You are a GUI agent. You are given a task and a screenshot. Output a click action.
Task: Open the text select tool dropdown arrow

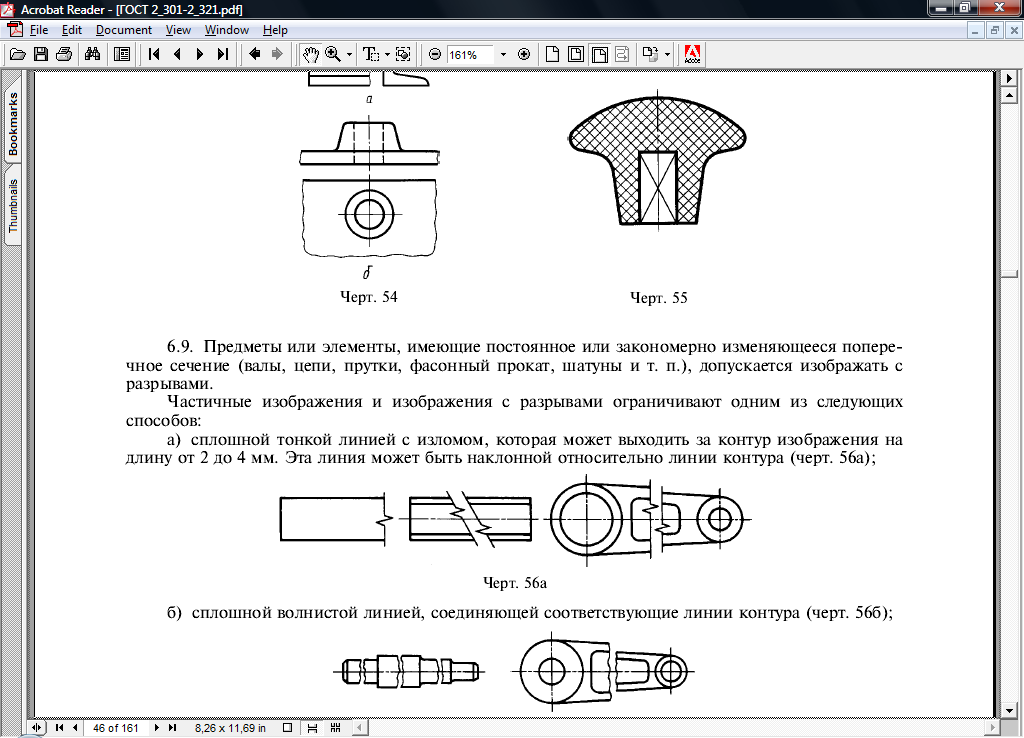[x=387, y=55]
